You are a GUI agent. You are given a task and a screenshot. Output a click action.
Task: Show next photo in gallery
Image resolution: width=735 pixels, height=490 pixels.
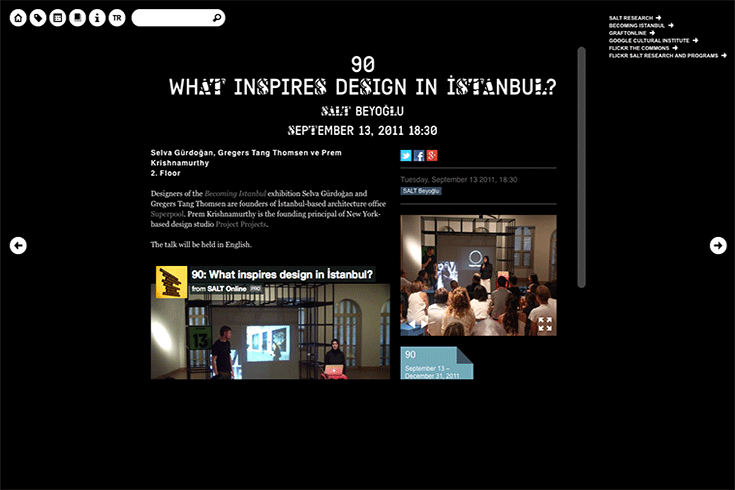coord(424,324)
